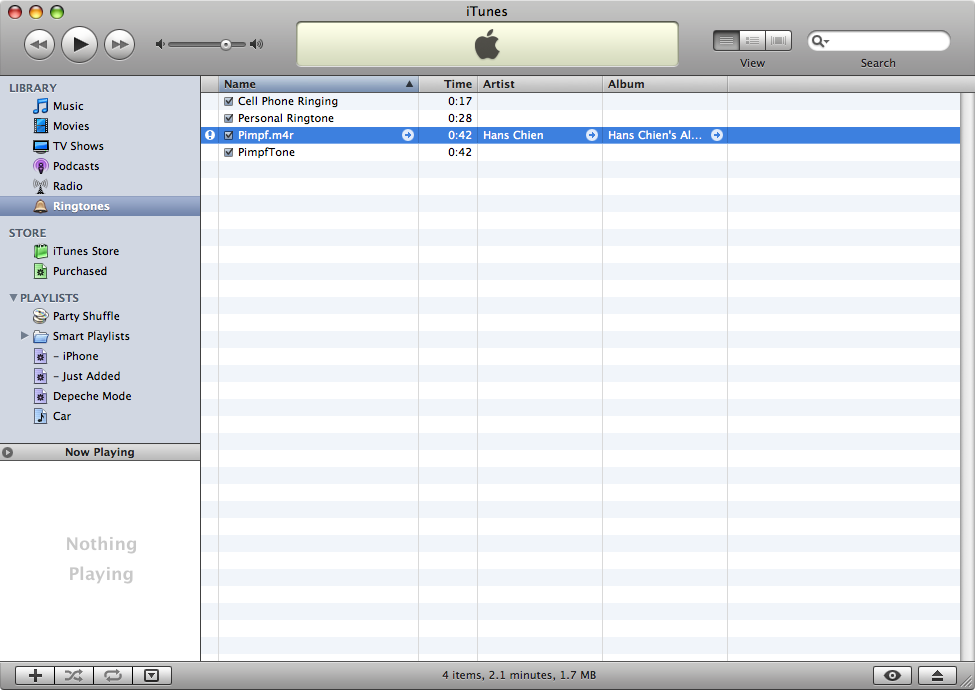975x690 pixels.
Task: Uncheck the Personal Ringtone checkbox
Action: 228,118
